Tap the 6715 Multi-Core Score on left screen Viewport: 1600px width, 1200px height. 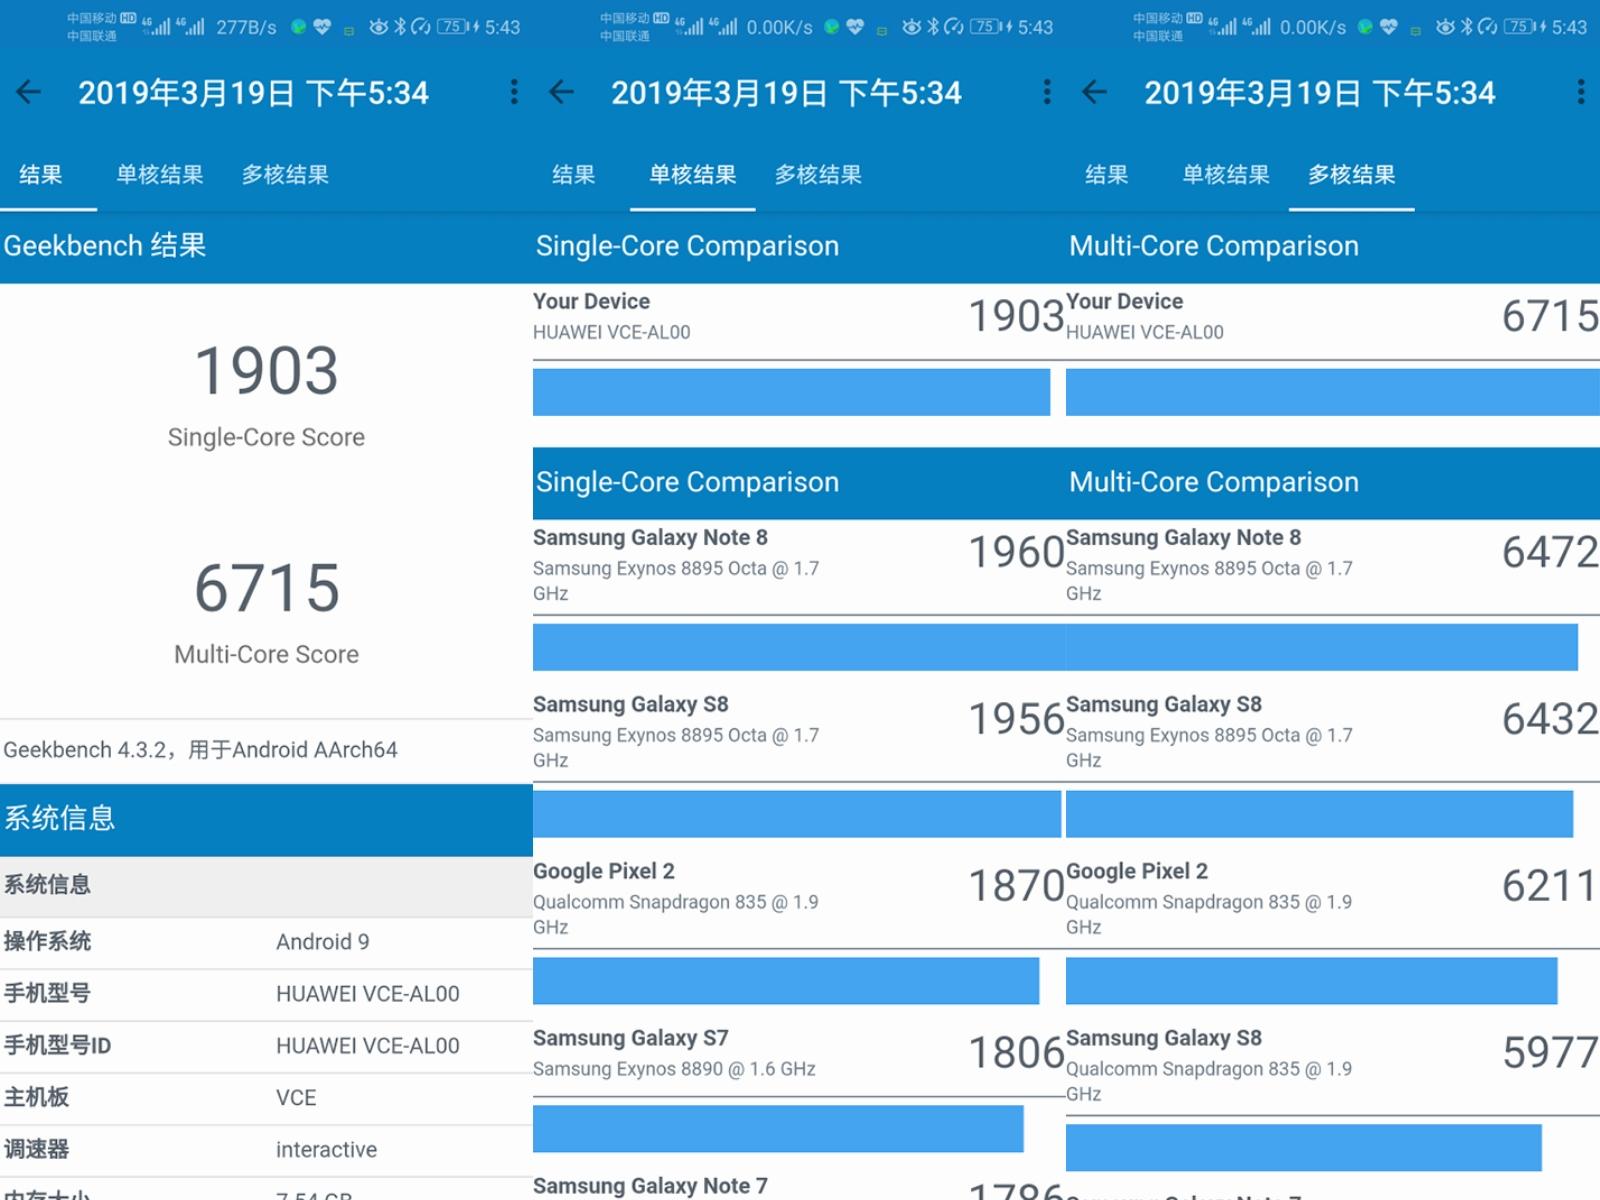(266, 589)
